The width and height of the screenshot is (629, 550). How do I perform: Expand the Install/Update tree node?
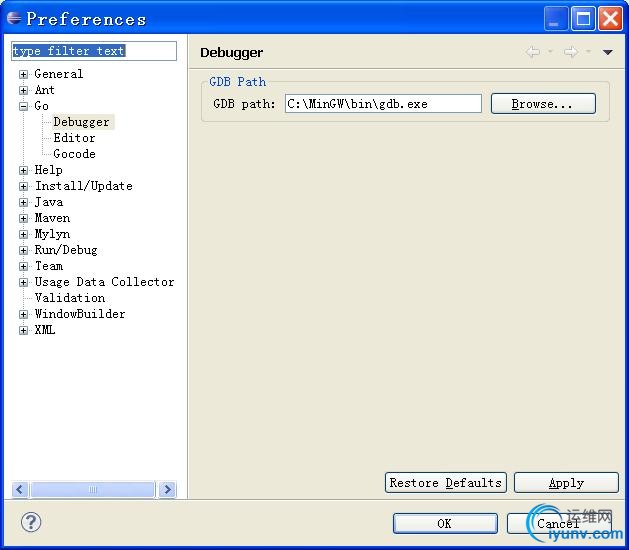(23, 187)
